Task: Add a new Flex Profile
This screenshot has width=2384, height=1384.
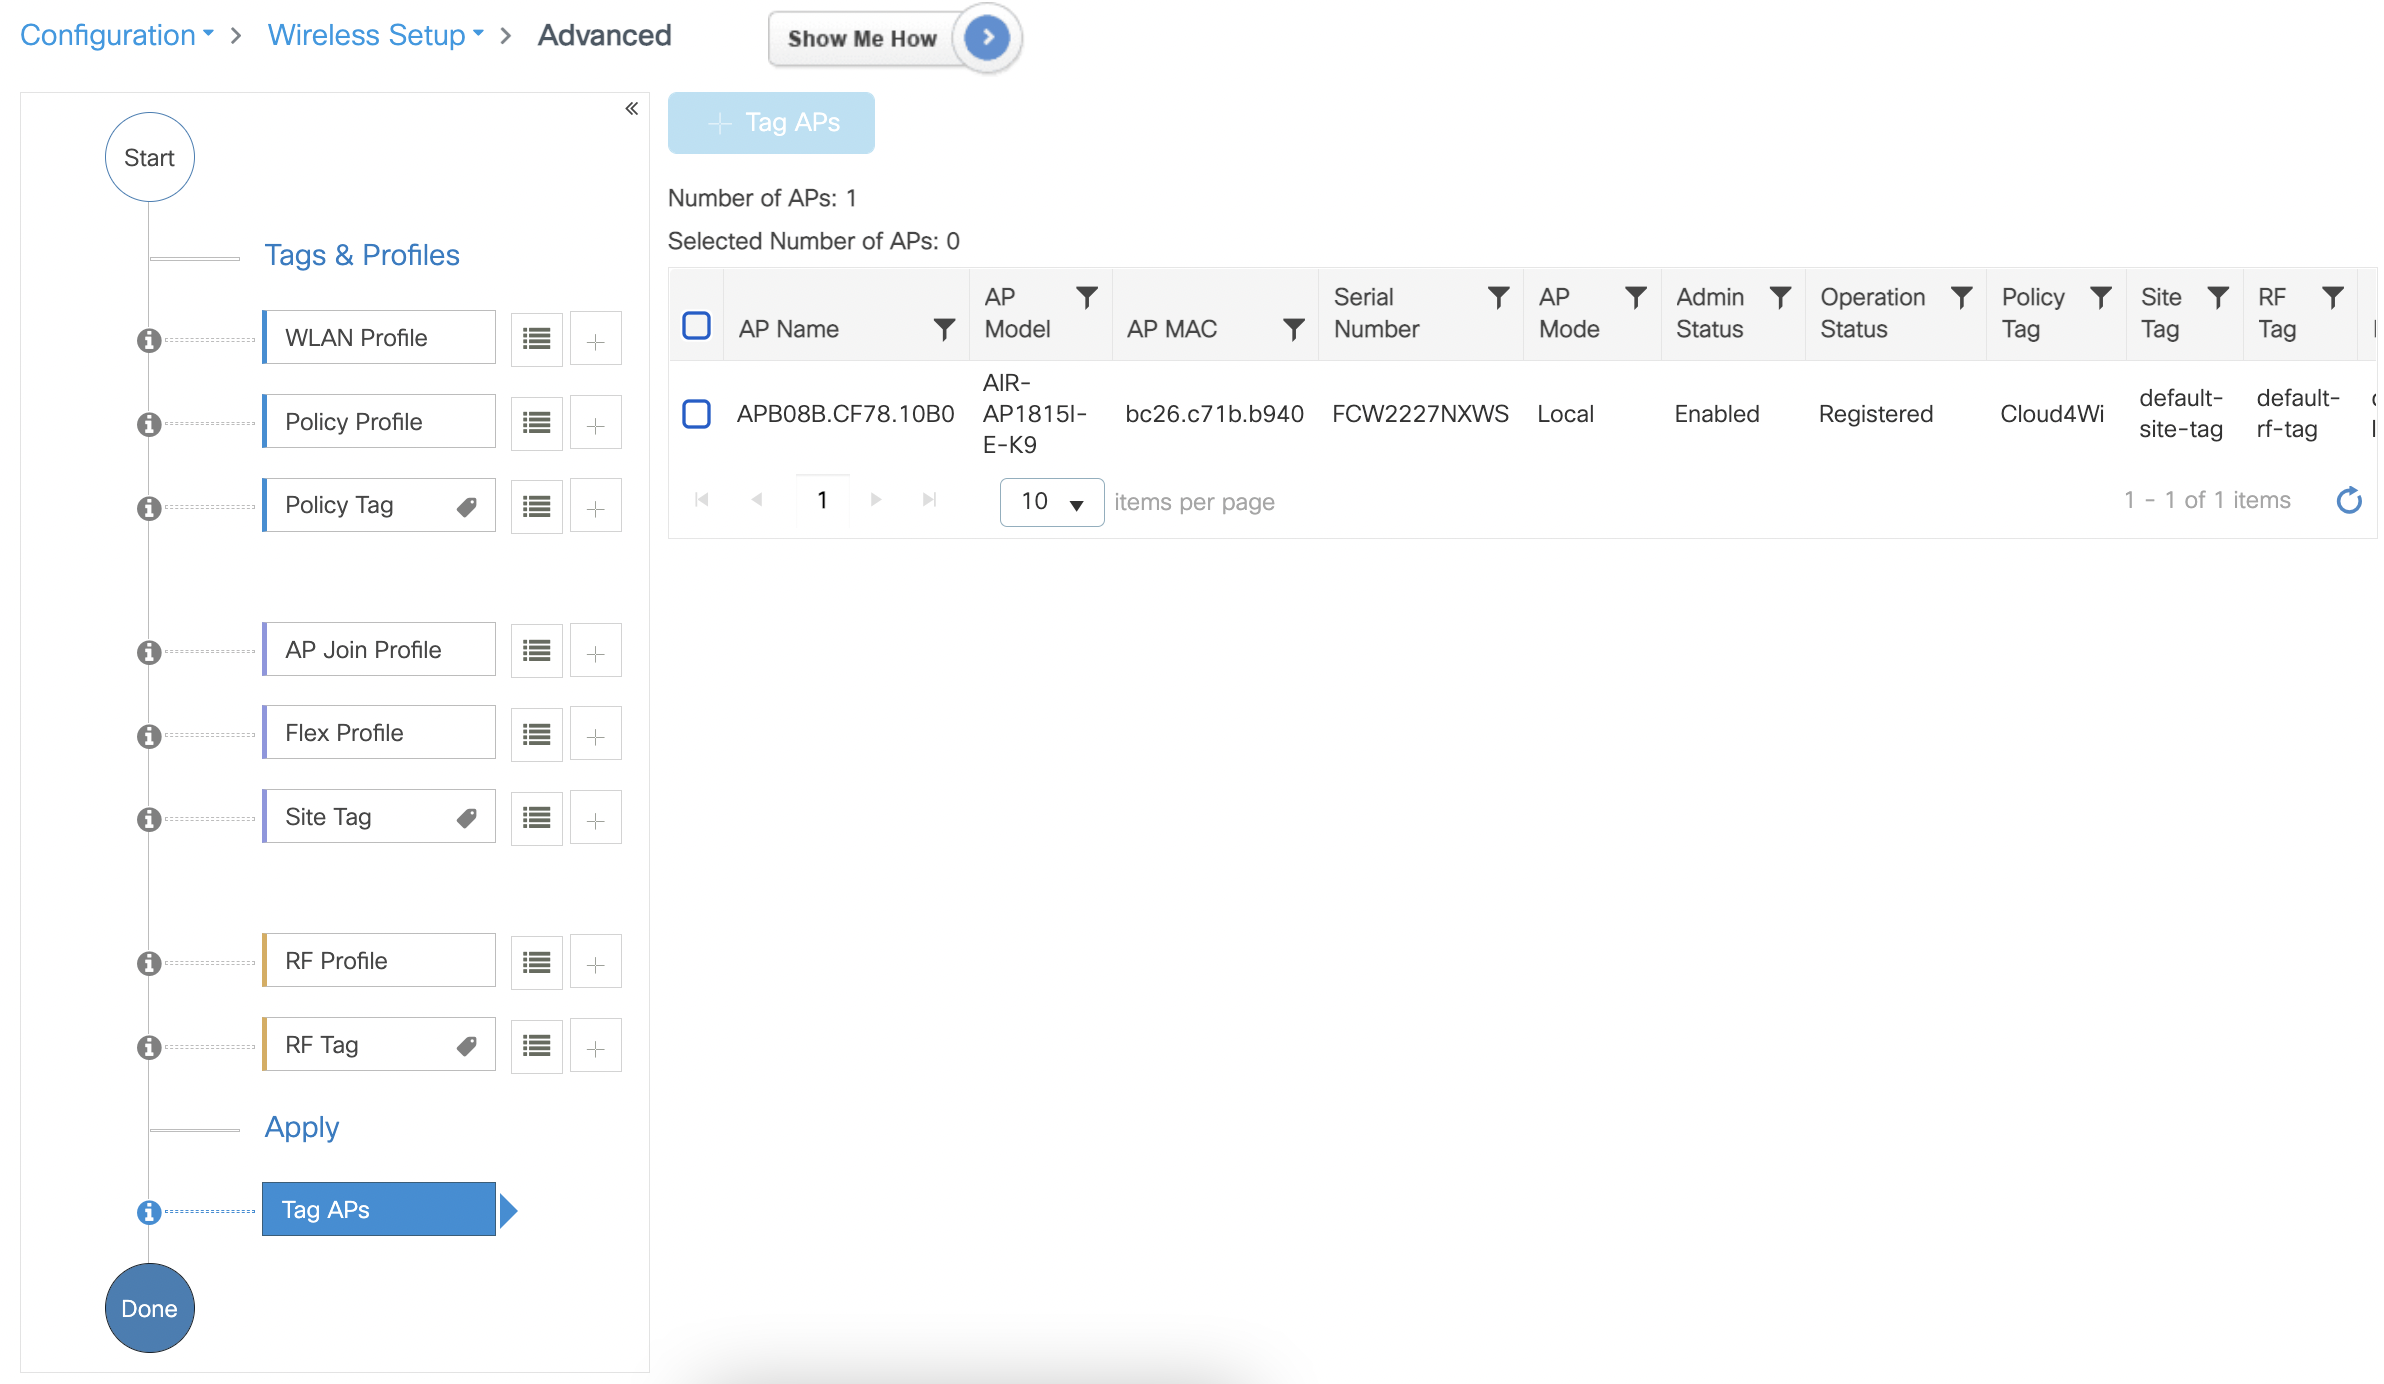Action: point(596,735)
